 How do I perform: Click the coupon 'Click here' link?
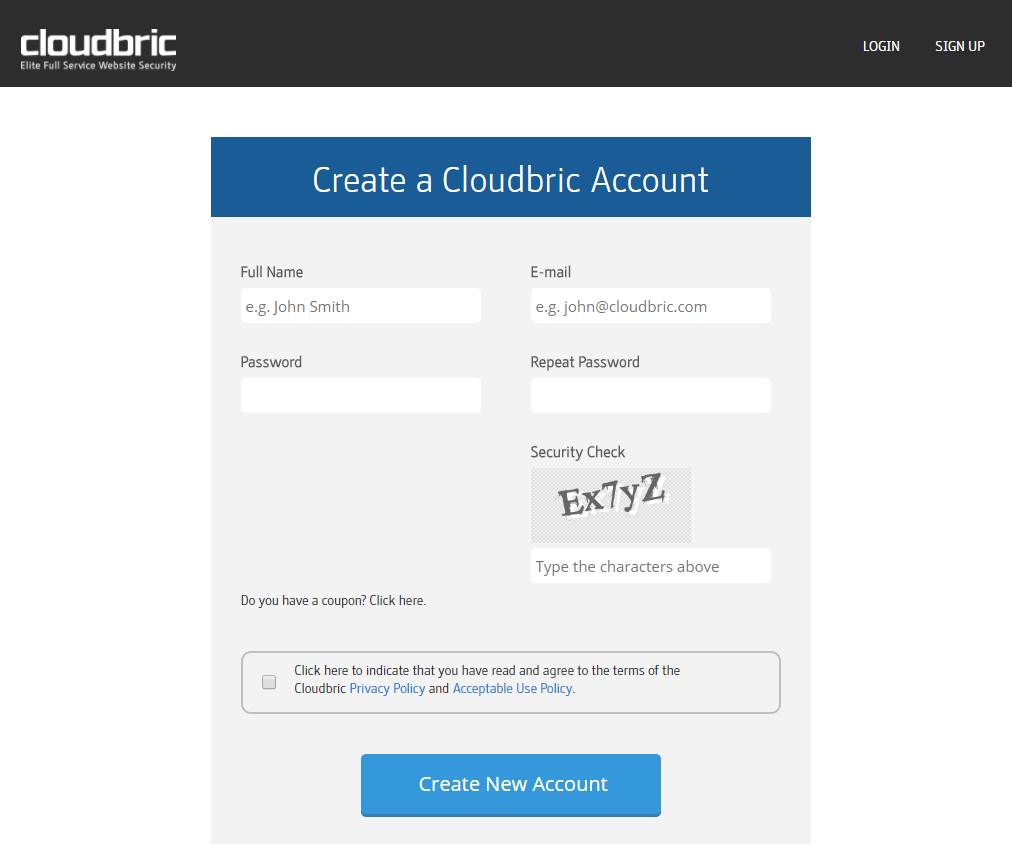point(396,601)
